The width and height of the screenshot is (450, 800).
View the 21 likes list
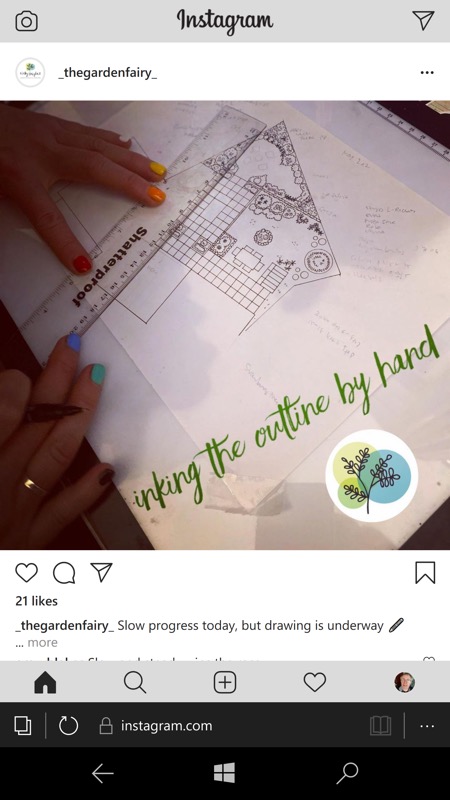[36, 601]
